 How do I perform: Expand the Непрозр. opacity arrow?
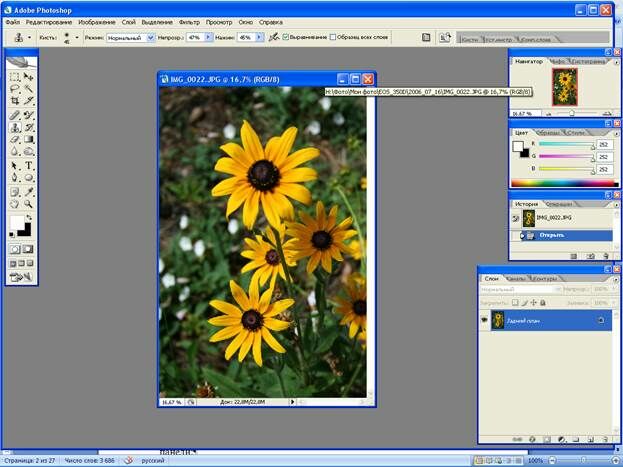209,37
